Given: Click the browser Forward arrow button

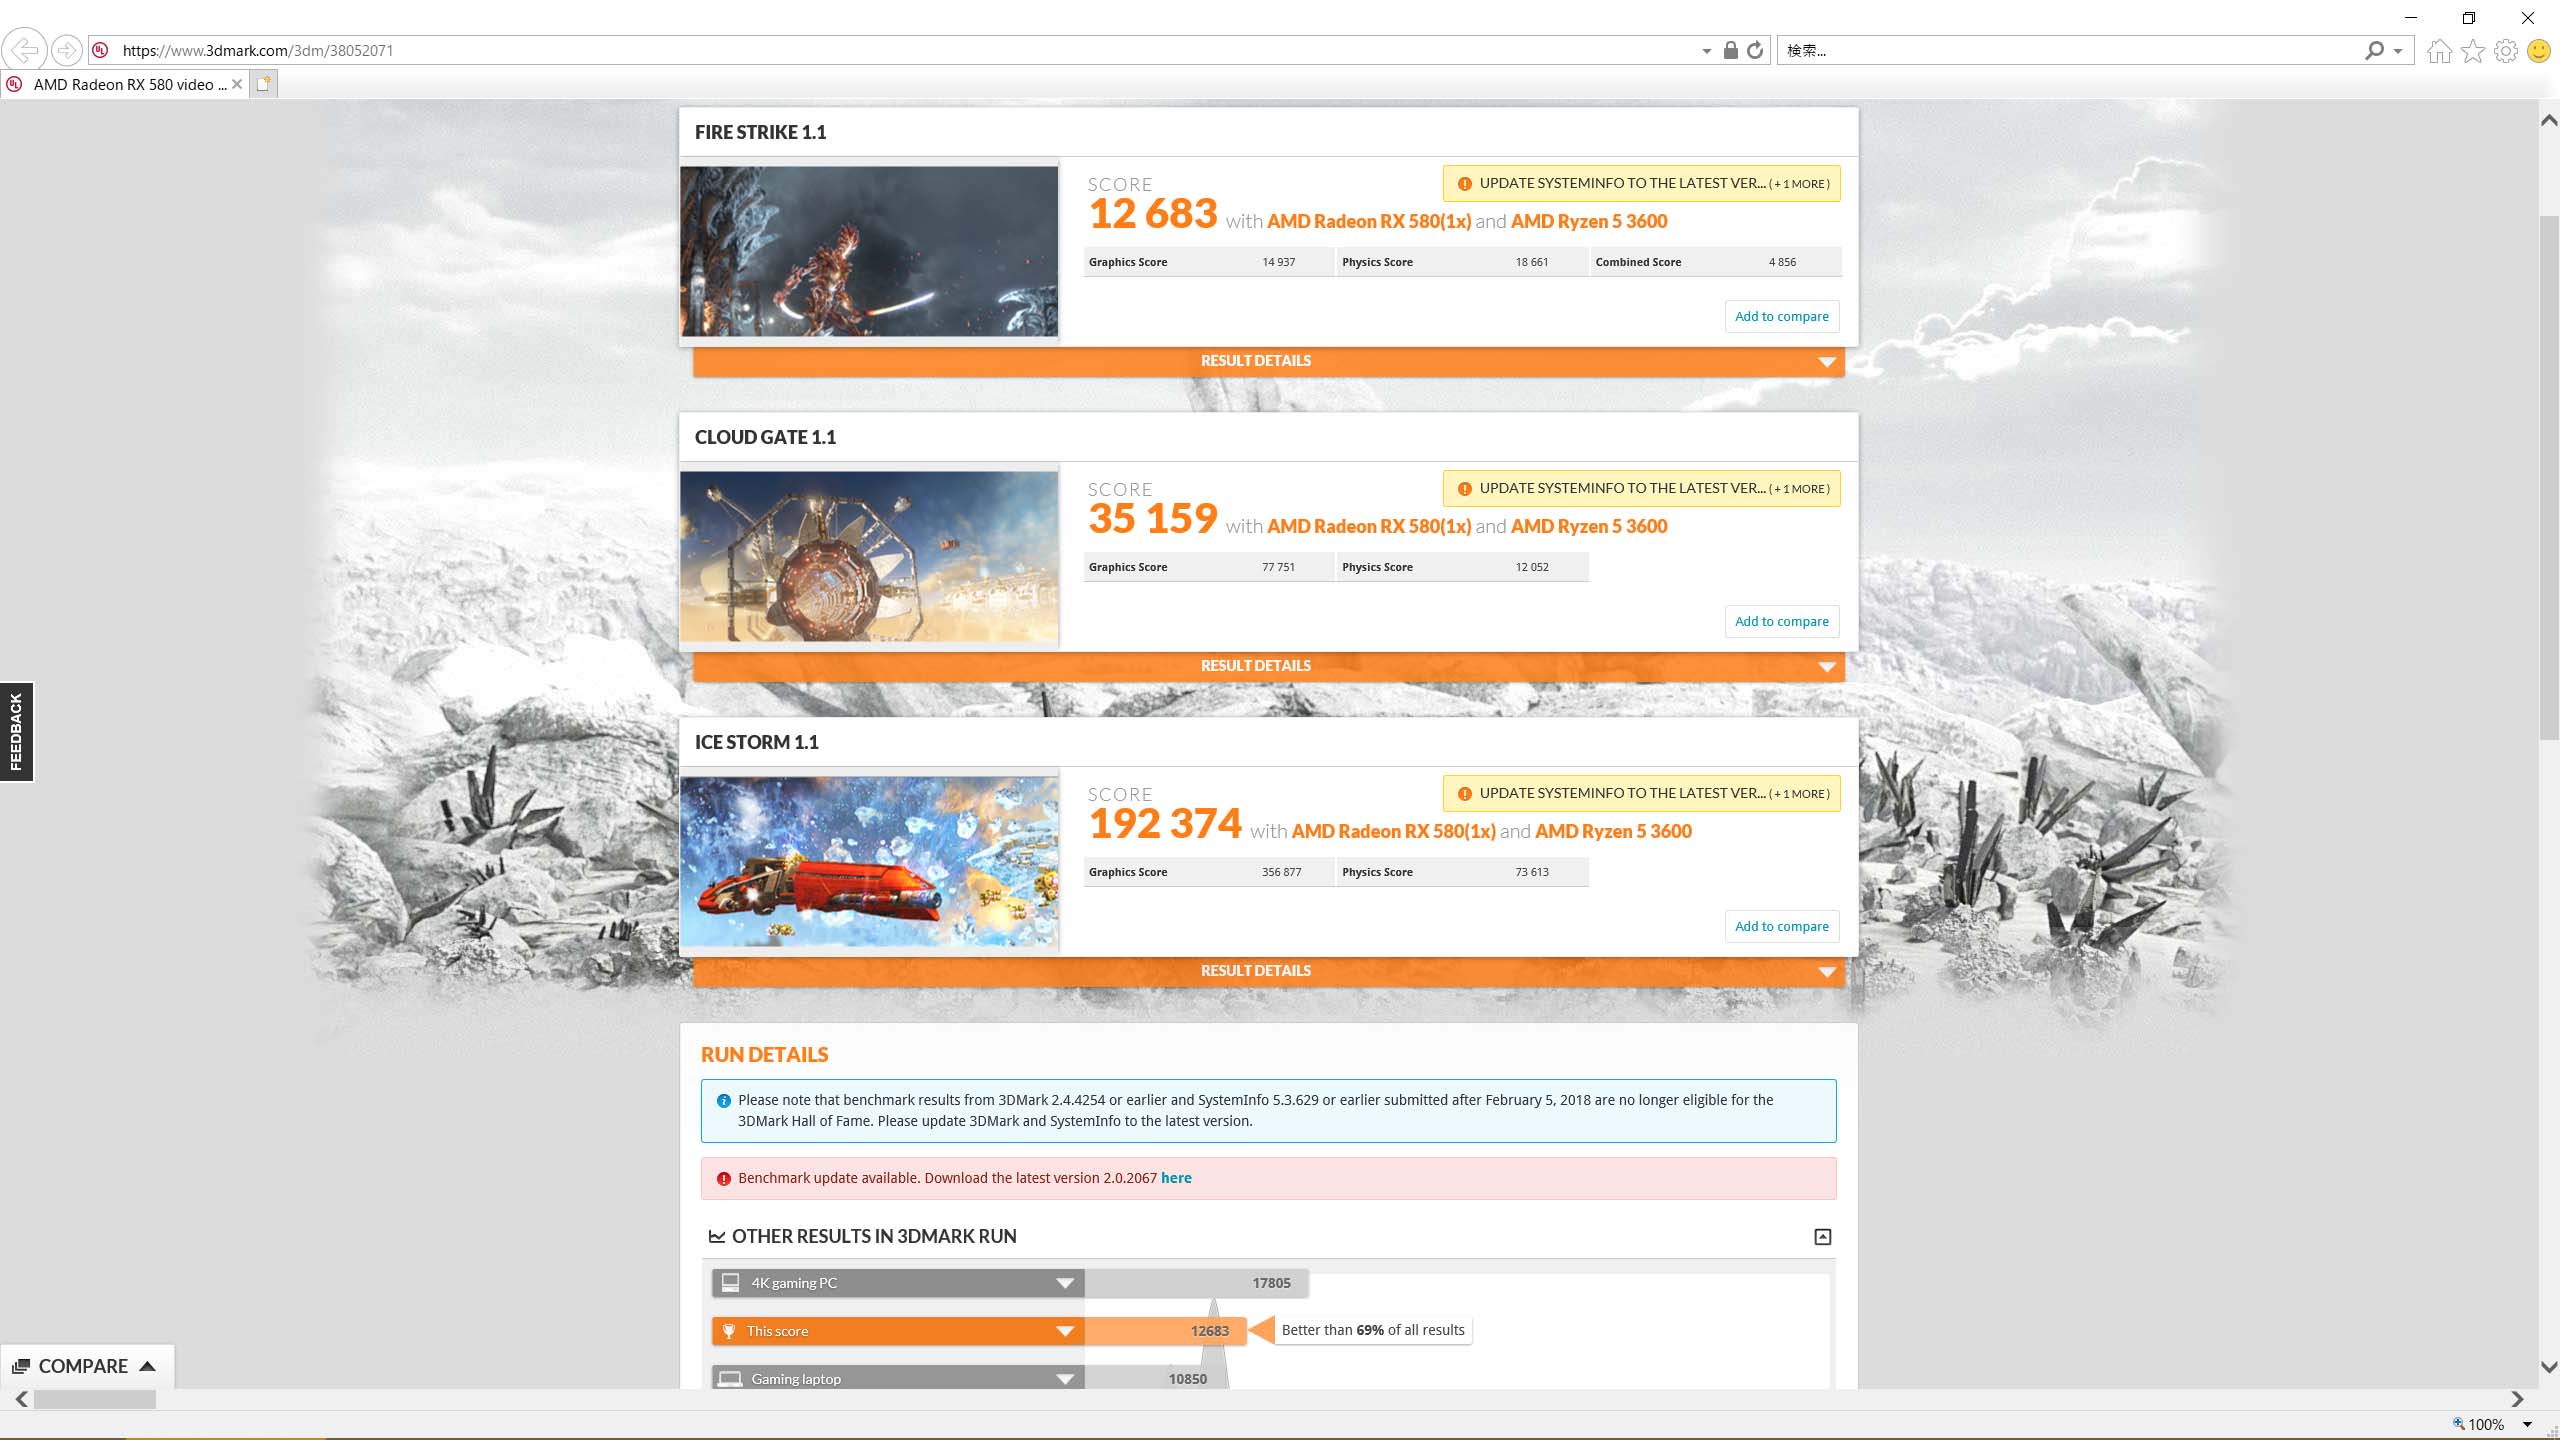Looking at the screenshot, I should 66,50.
